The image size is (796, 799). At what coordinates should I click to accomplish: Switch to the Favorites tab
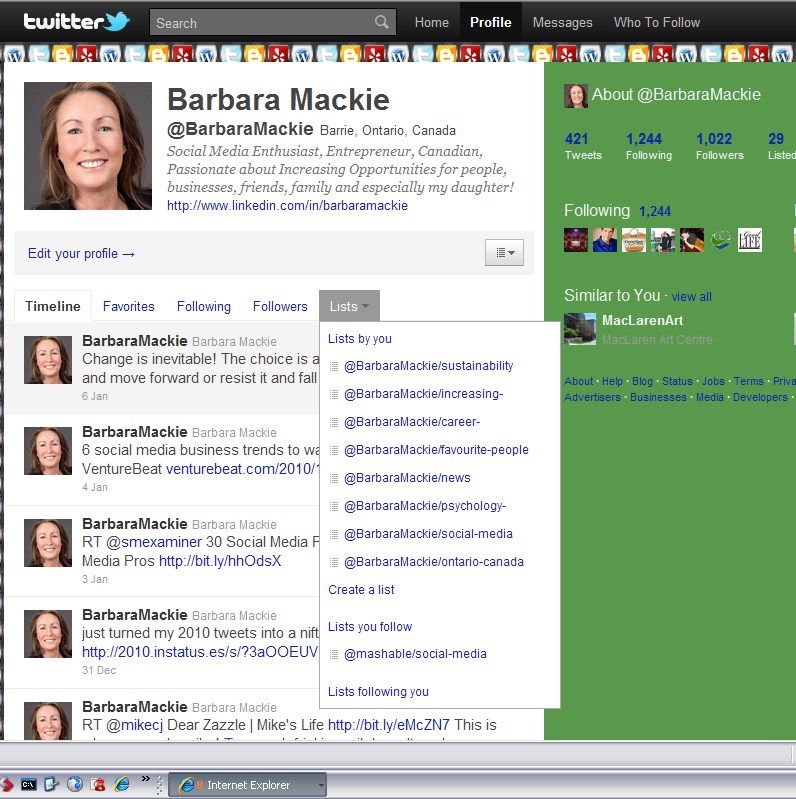click(x=128, y=306)
